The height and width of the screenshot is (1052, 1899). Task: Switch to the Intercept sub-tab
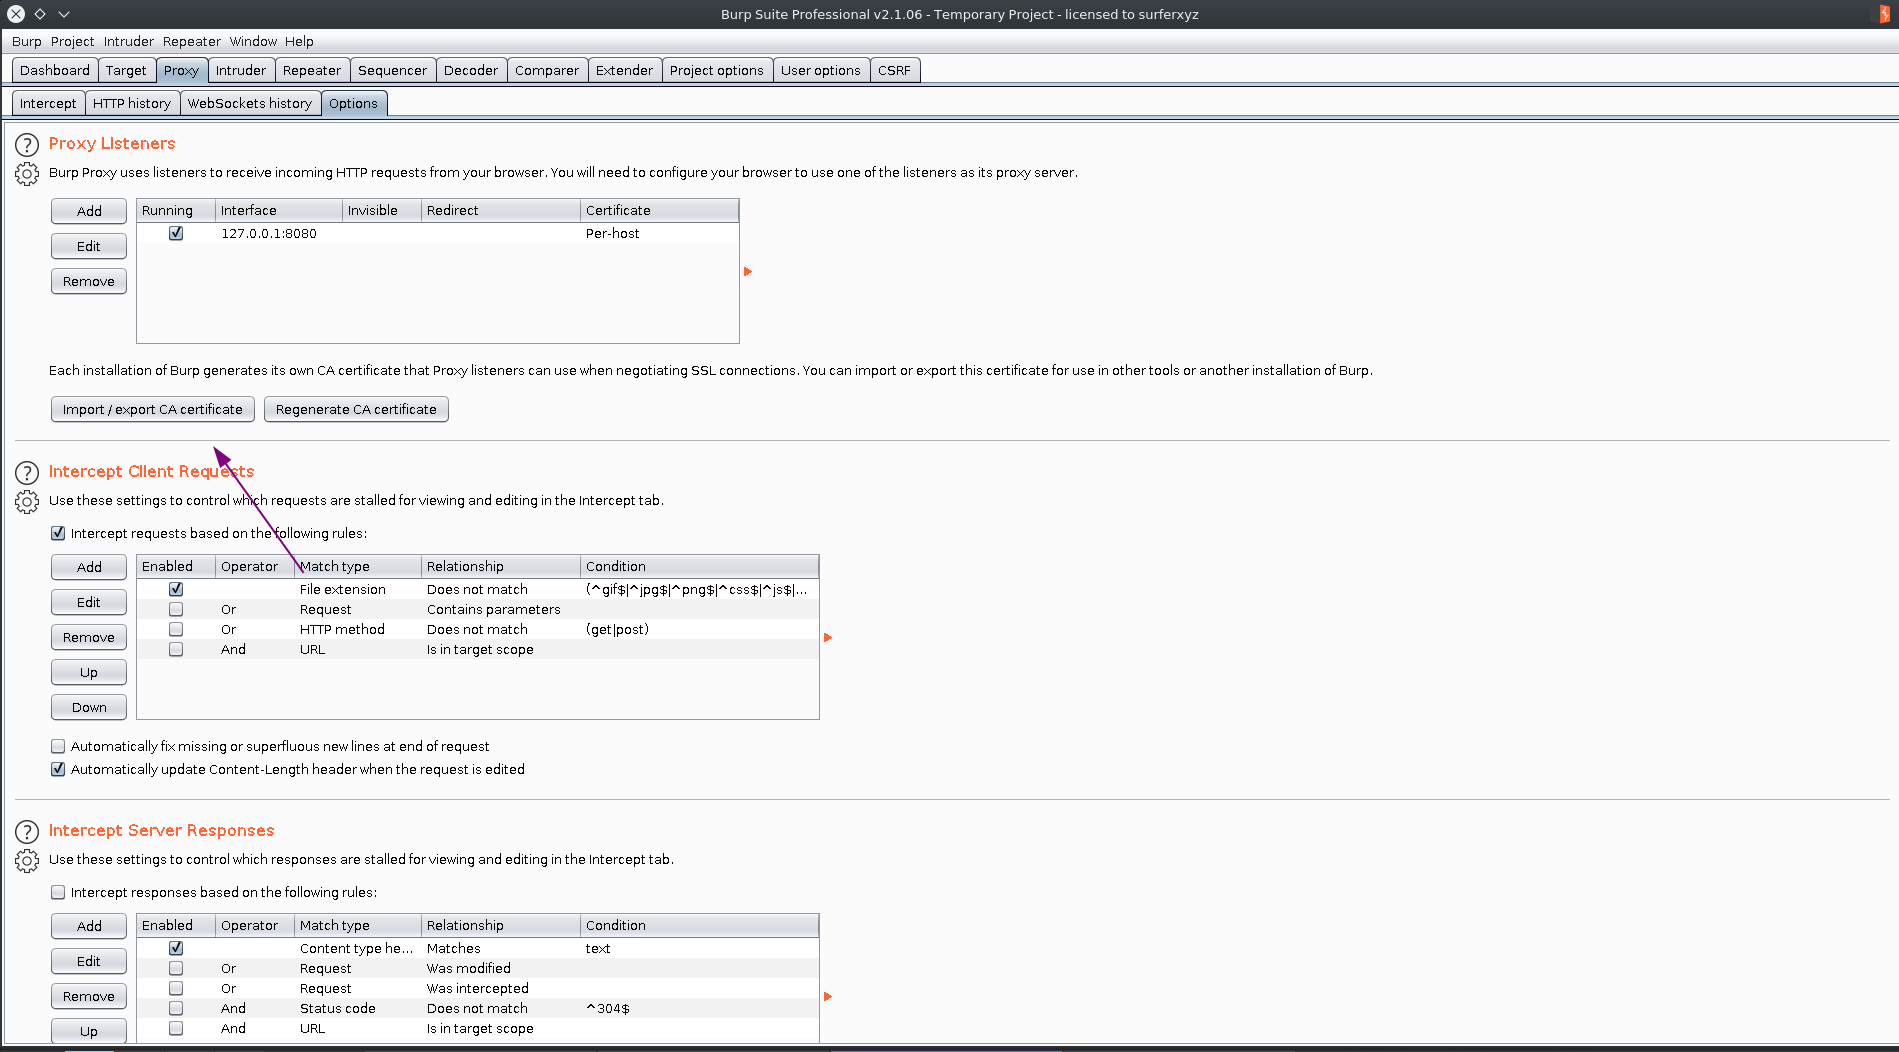click(48, 103)
